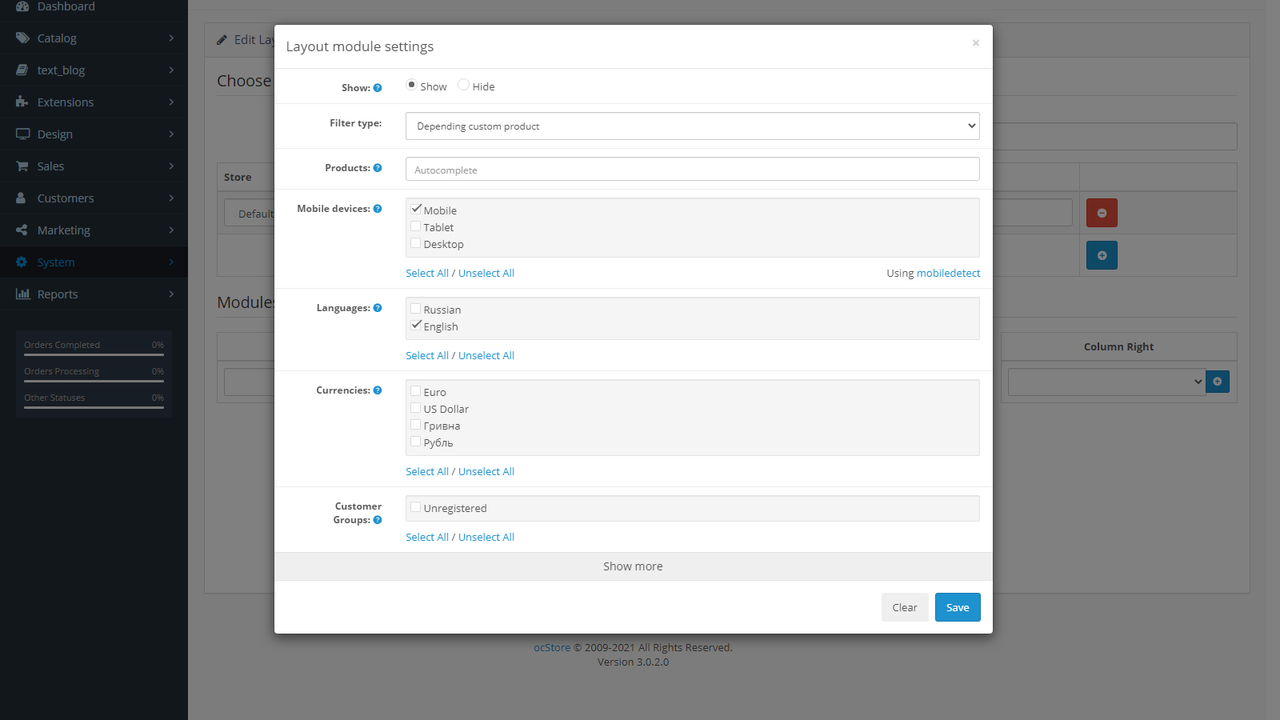Open the System menu item
The width and height of the screenshot is (1280, 720).
[94, 262]
